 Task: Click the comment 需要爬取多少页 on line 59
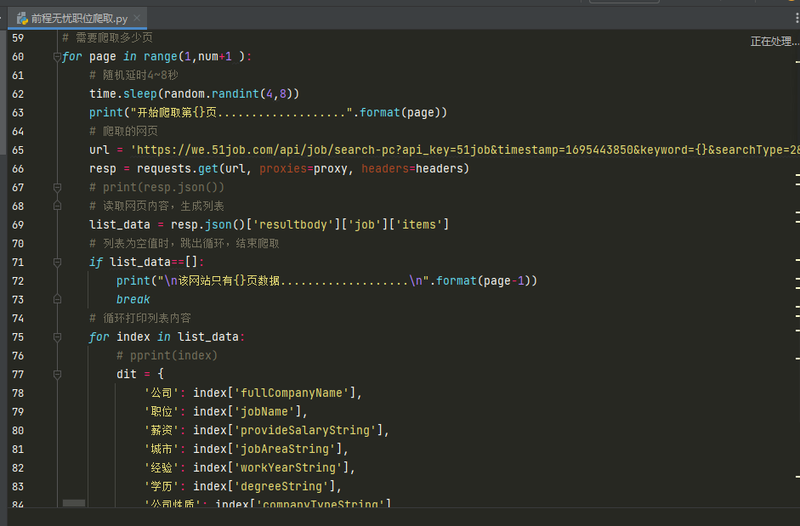pos(107,38)
